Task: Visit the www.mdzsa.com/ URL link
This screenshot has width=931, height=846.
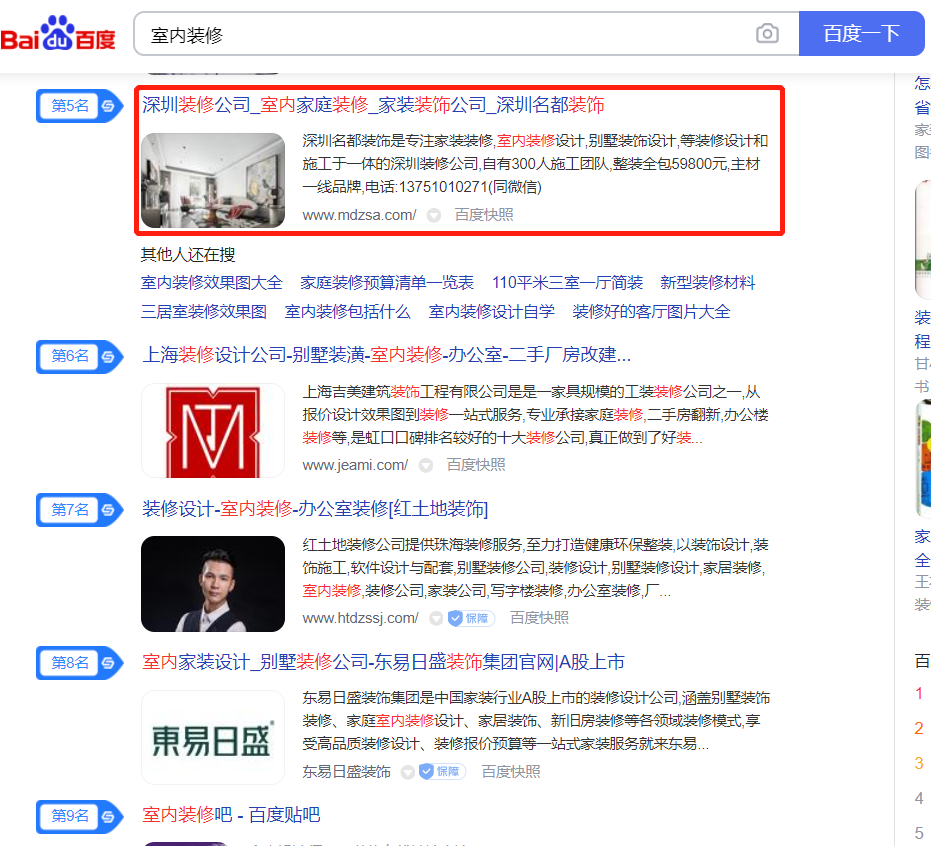Action: pos(359,215)
